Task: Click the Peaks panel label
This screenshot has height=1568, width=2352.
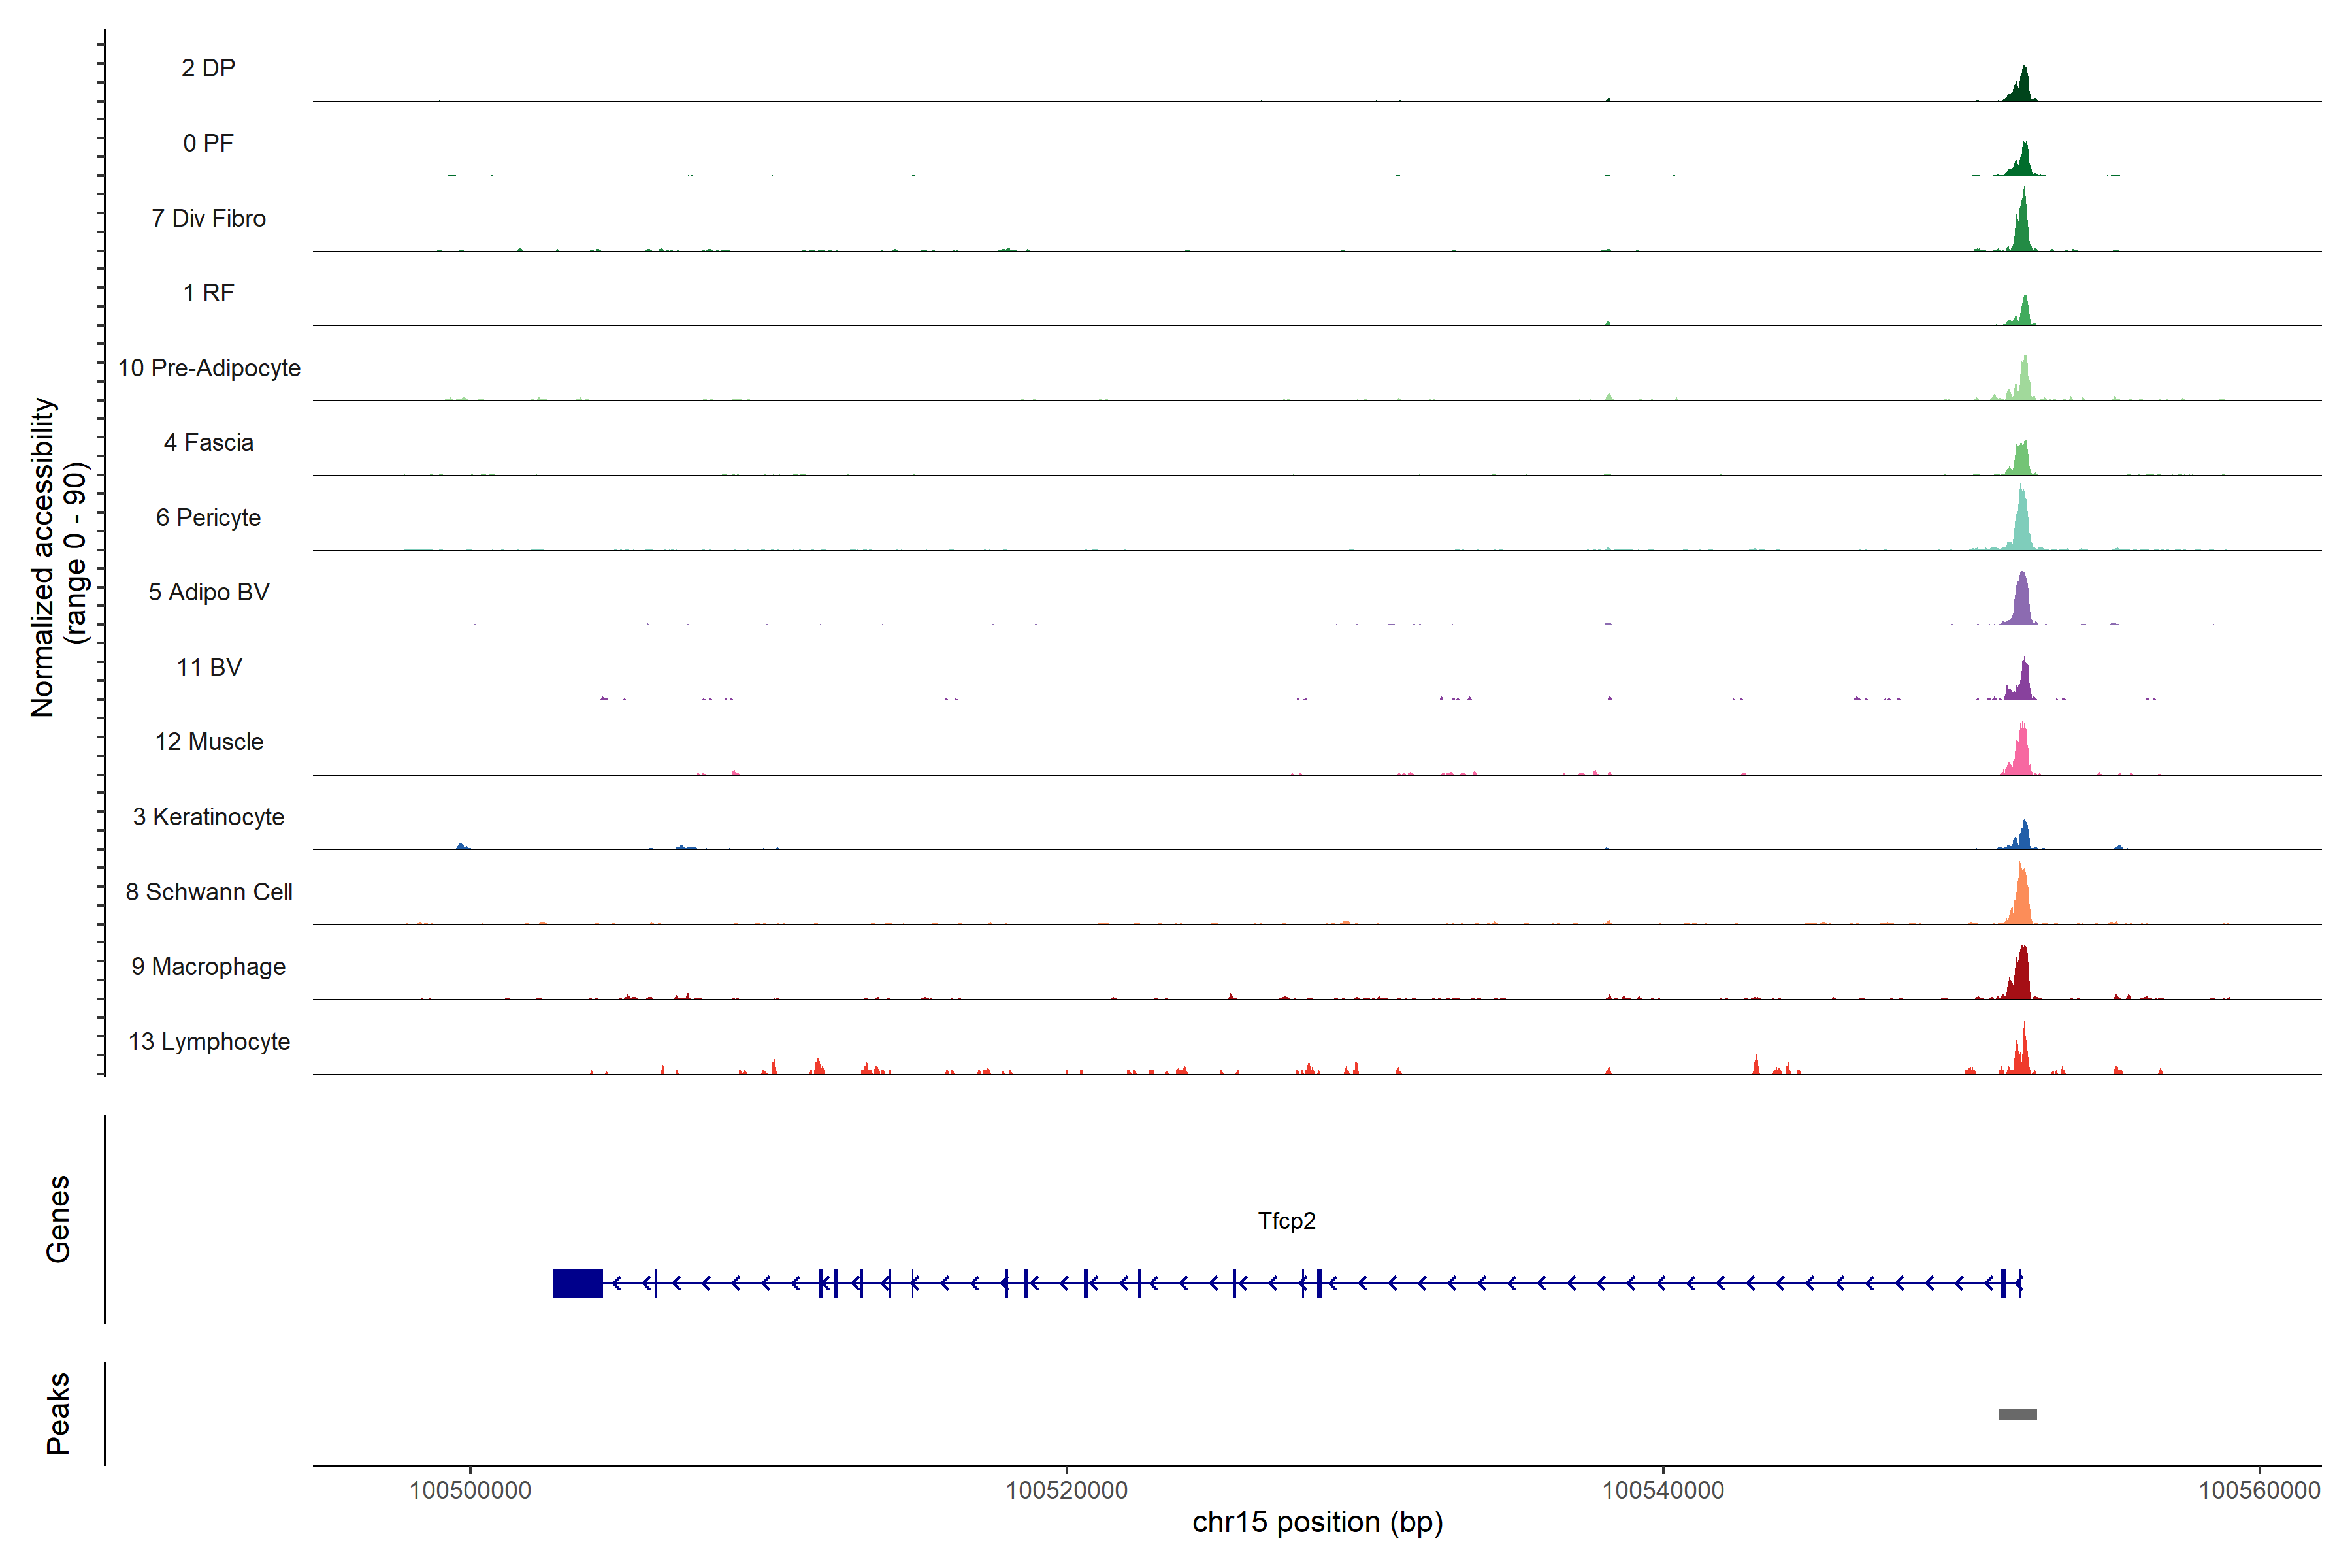Action: (58, 1413)
